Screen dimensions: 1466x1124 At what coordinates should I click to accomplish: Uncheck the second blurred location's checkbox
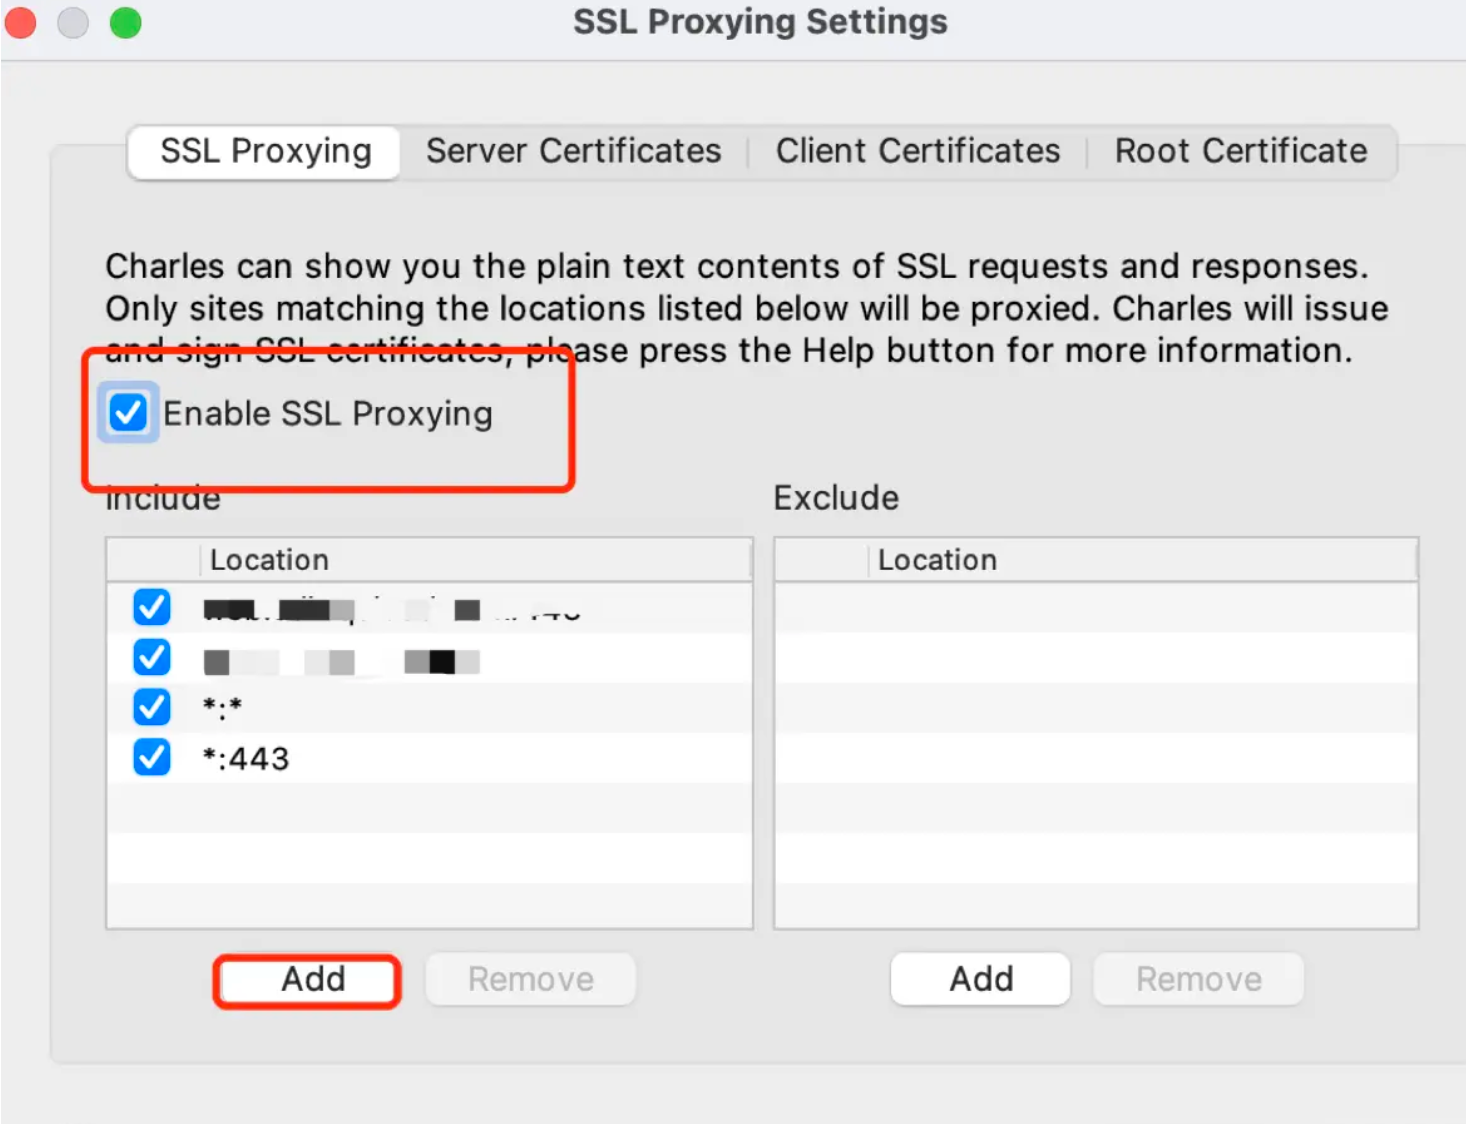152,657
